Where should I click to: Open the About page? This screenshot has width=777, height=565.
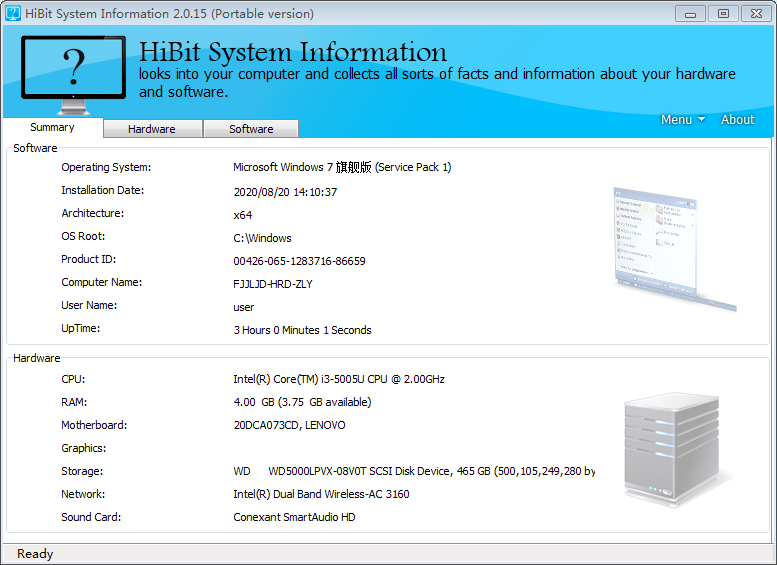[737, 119]
